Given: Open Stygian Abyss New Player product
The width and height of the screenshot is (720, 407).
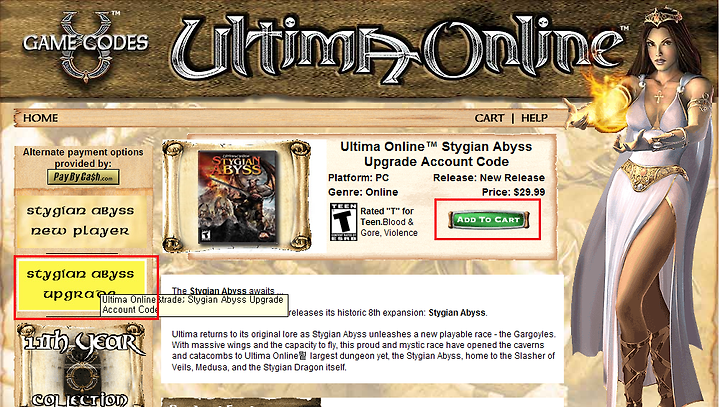Looking at the screenshot, I should (x=80, y=221).
